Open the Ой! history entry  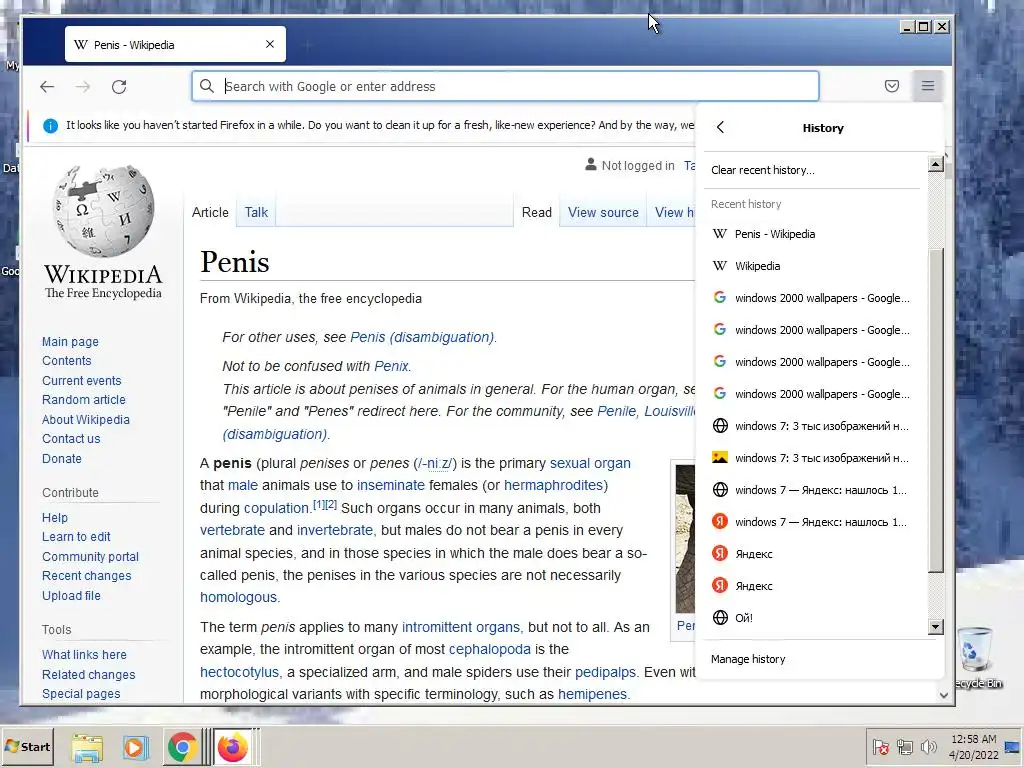[x=814, y=618]
